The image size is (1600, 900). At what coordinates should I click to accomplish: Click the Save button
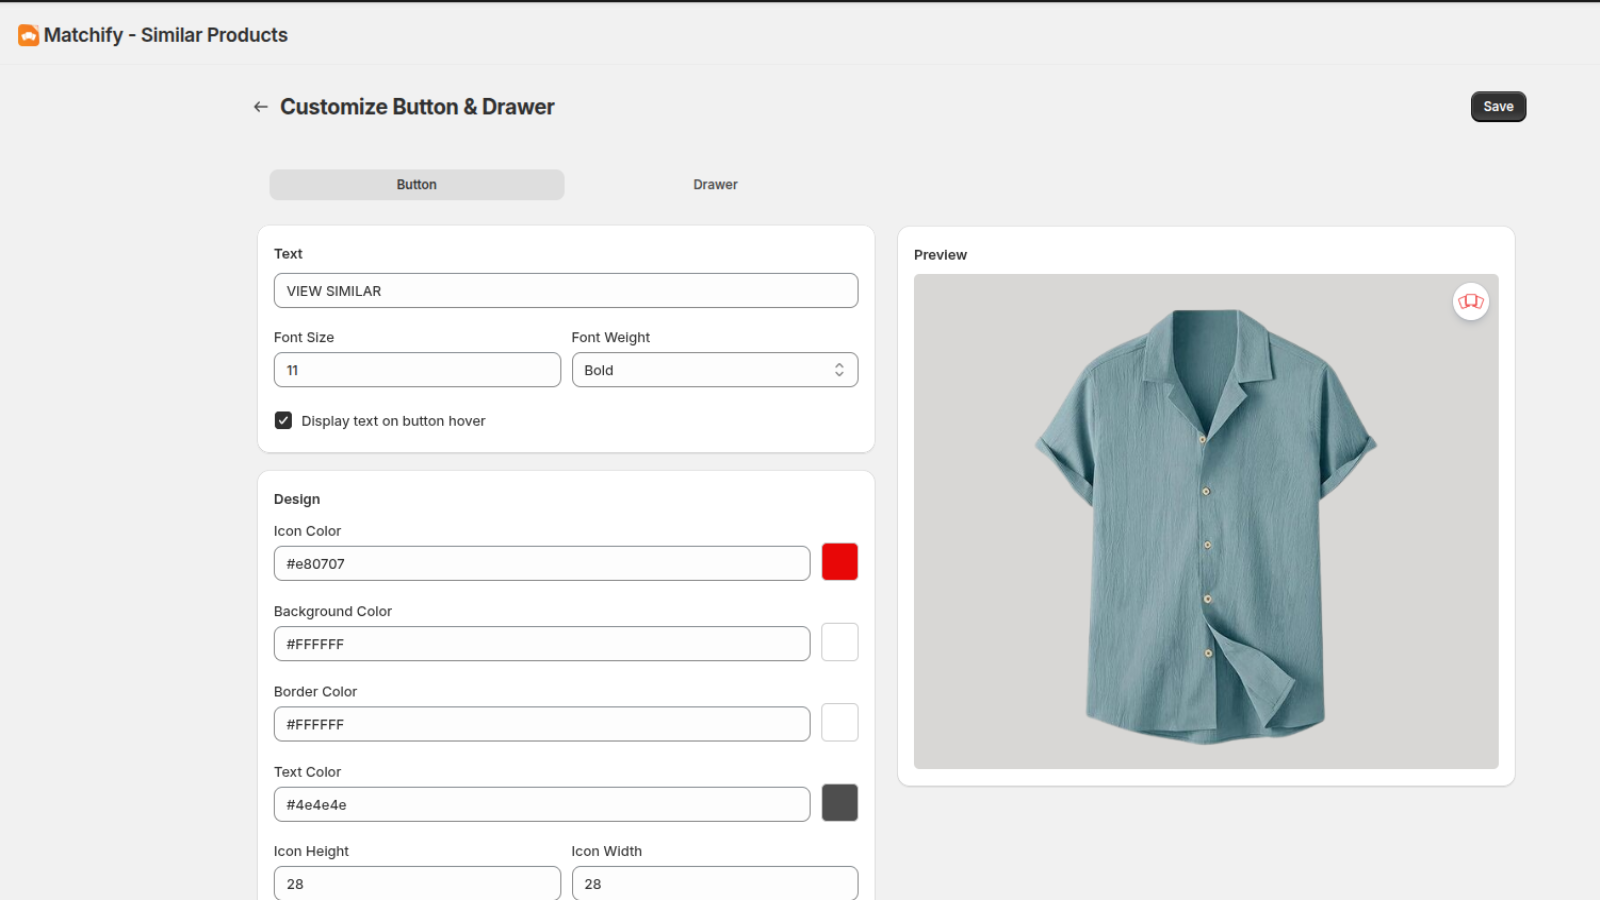[1497, 106]
